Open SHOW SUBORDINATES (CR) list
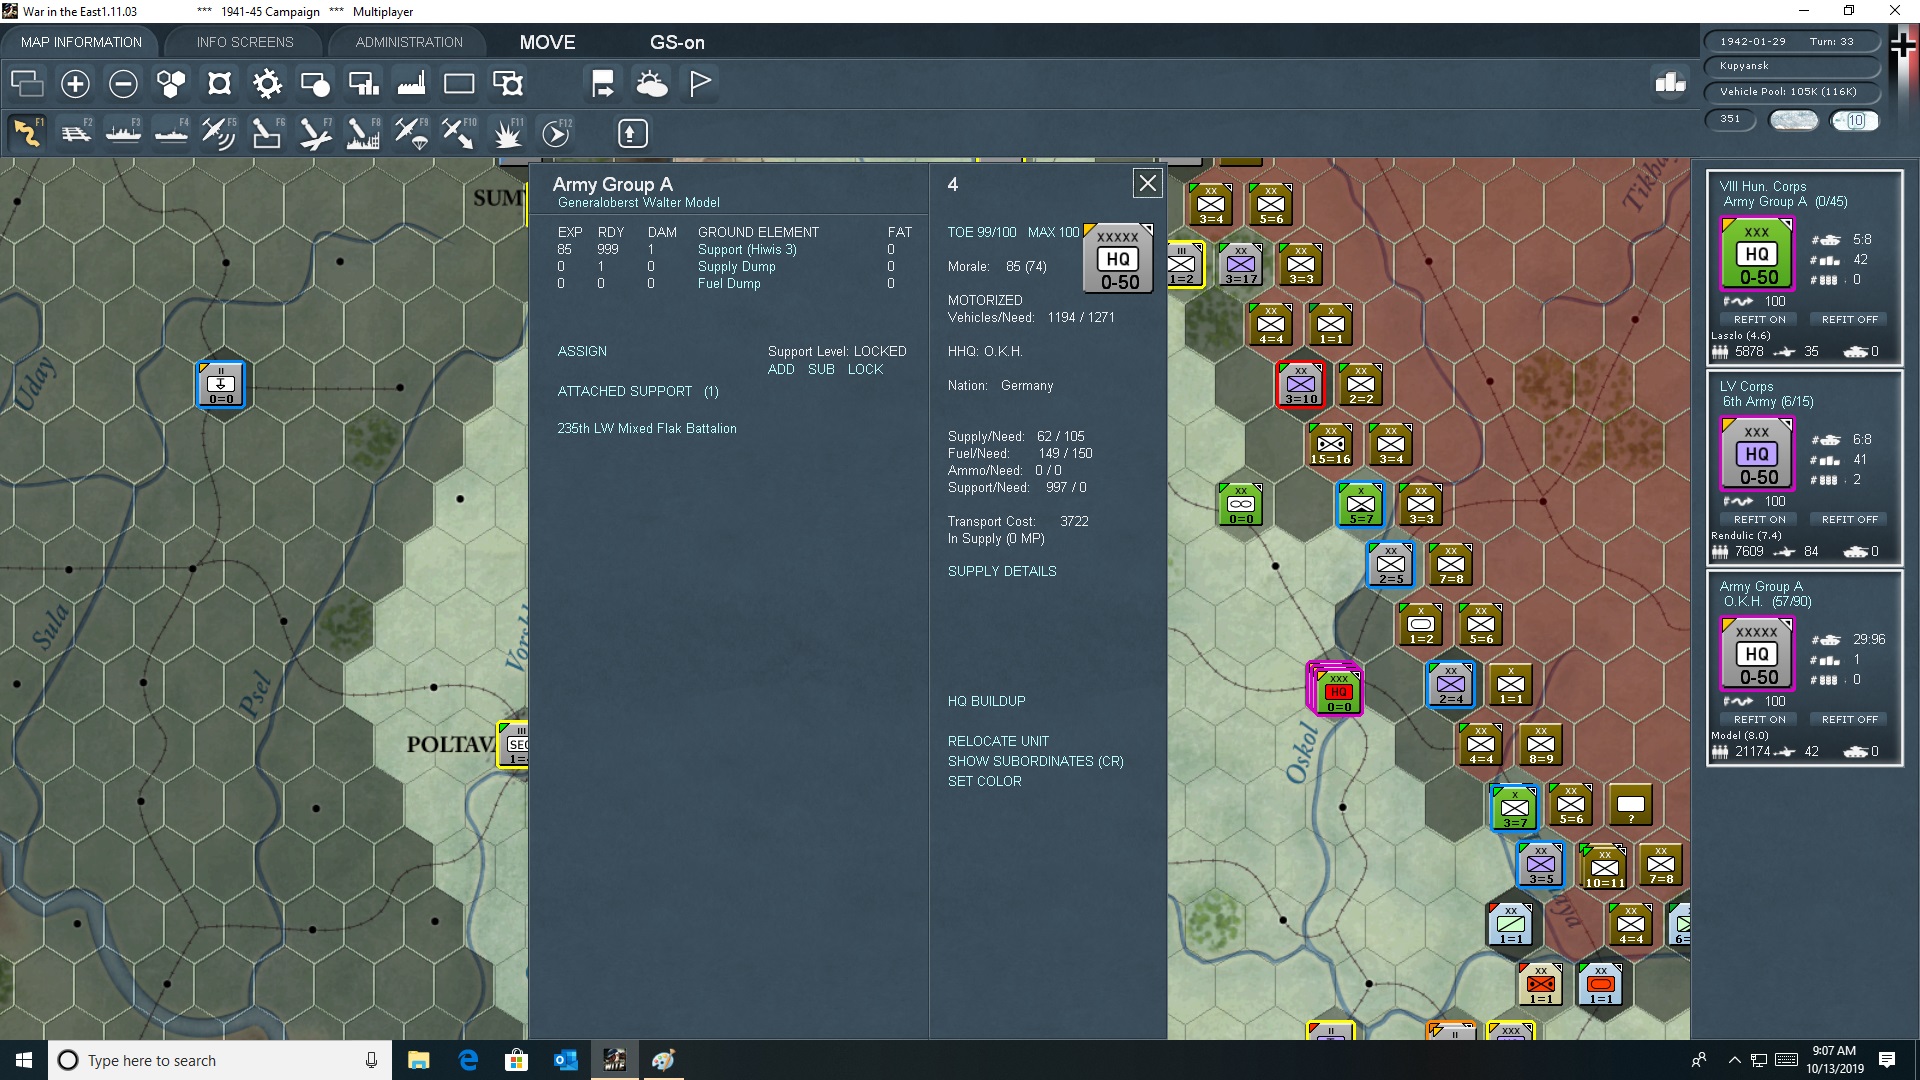The height and width of the screenshot is (1080, 1920). click(x=1035, y=762)
